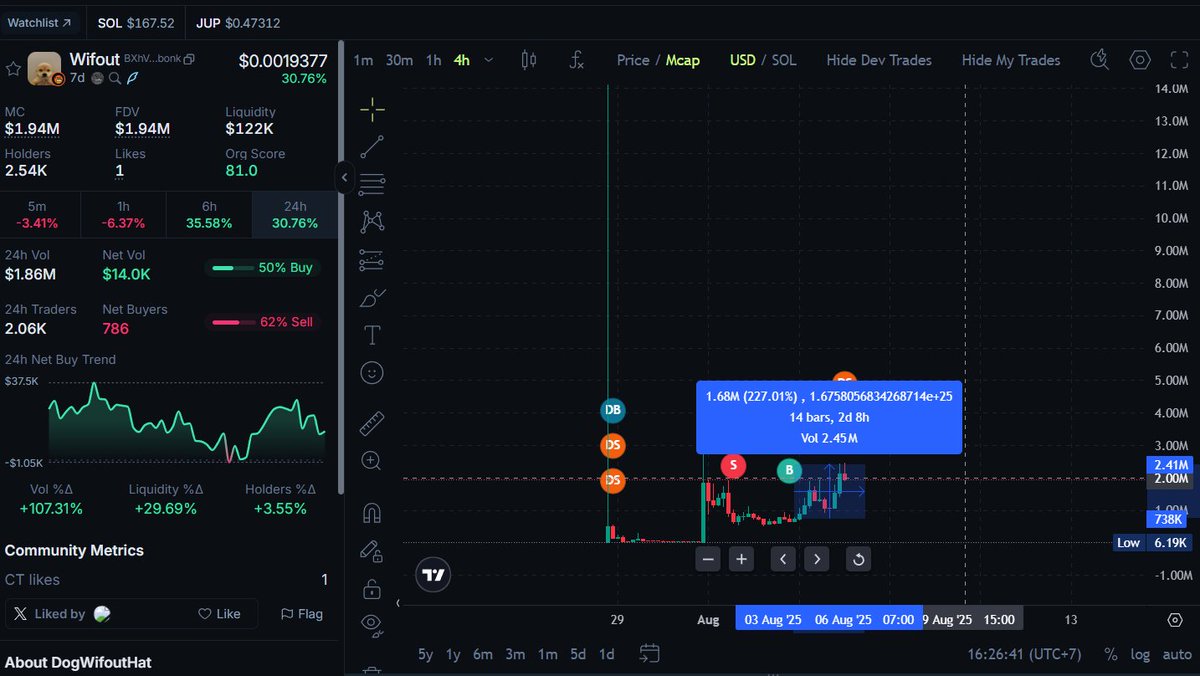Viewport: 1200px width, 676px height.
Task: Set chart range to 6m
Action: (483, 654)
